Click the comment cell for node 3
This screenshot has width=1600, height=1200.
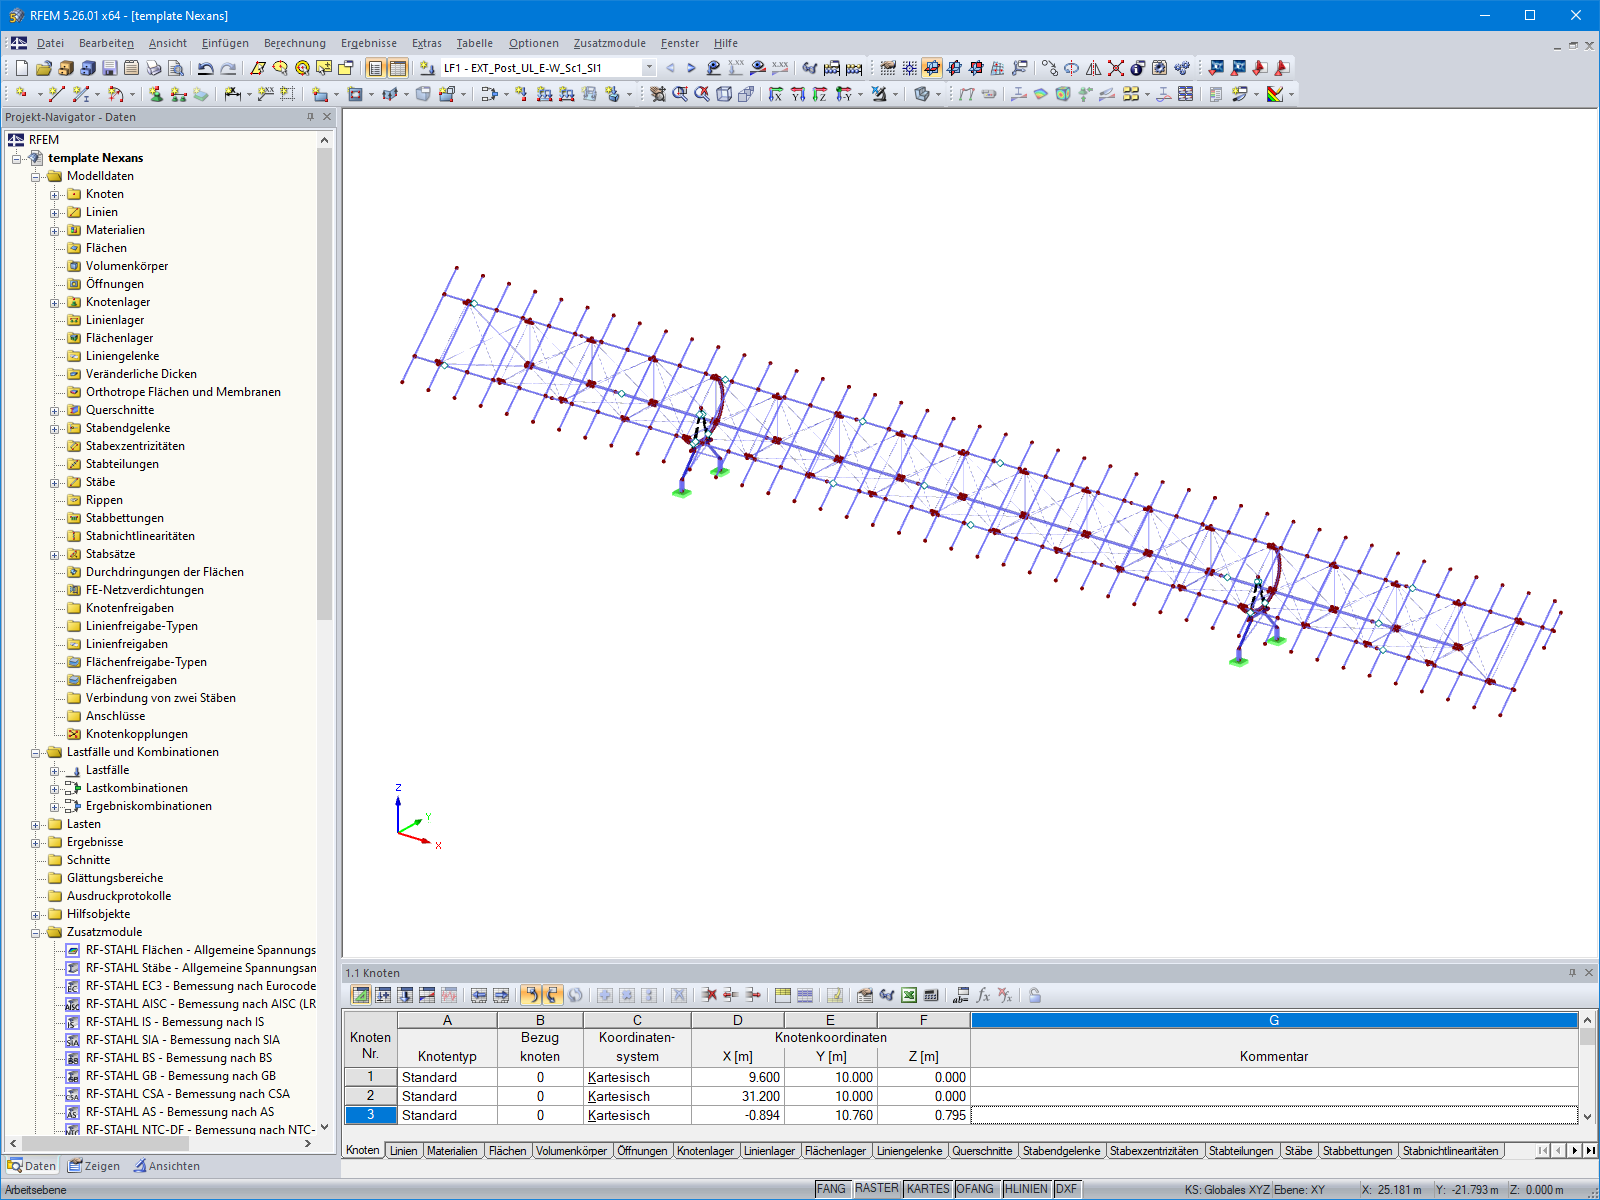pos(1270,1115)
